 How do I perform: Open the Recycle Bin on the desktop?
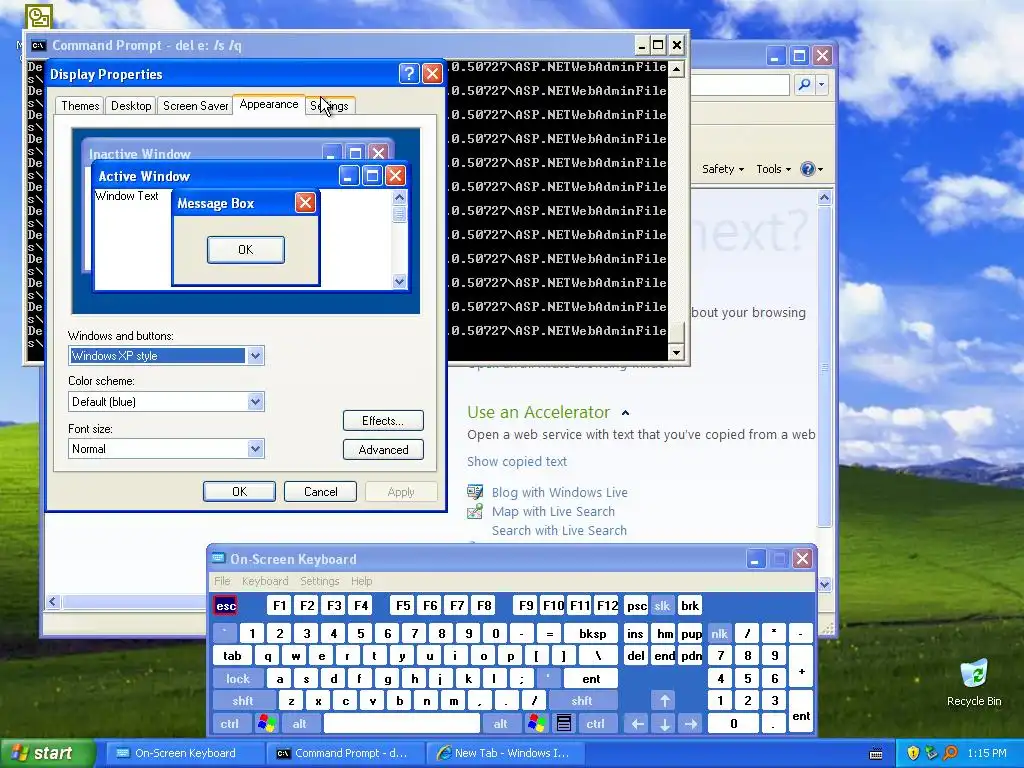[x=974, y=683]
